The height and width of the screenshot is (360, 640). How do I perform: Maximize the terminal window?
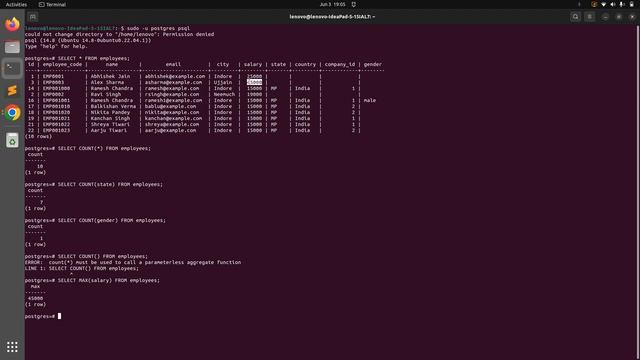619,17
